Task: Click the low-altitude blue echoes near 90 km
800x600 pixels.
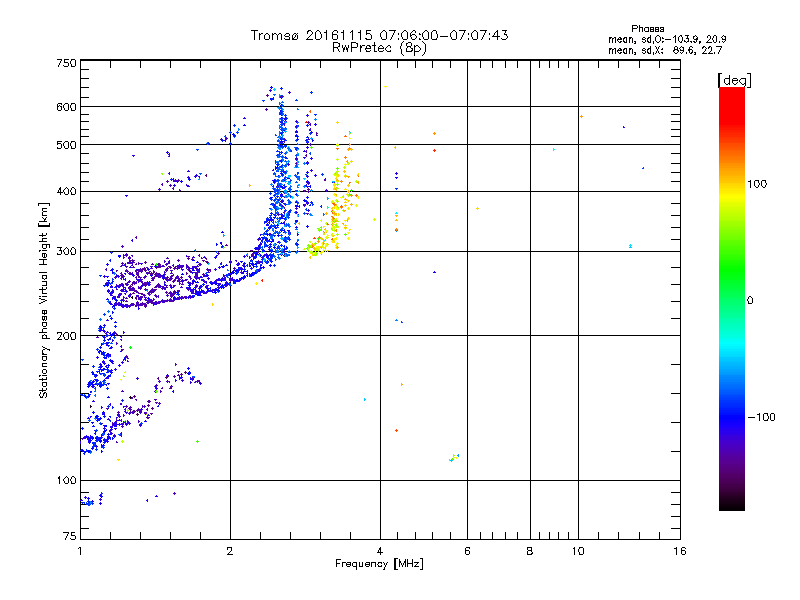Action: (x=92, y=499)
